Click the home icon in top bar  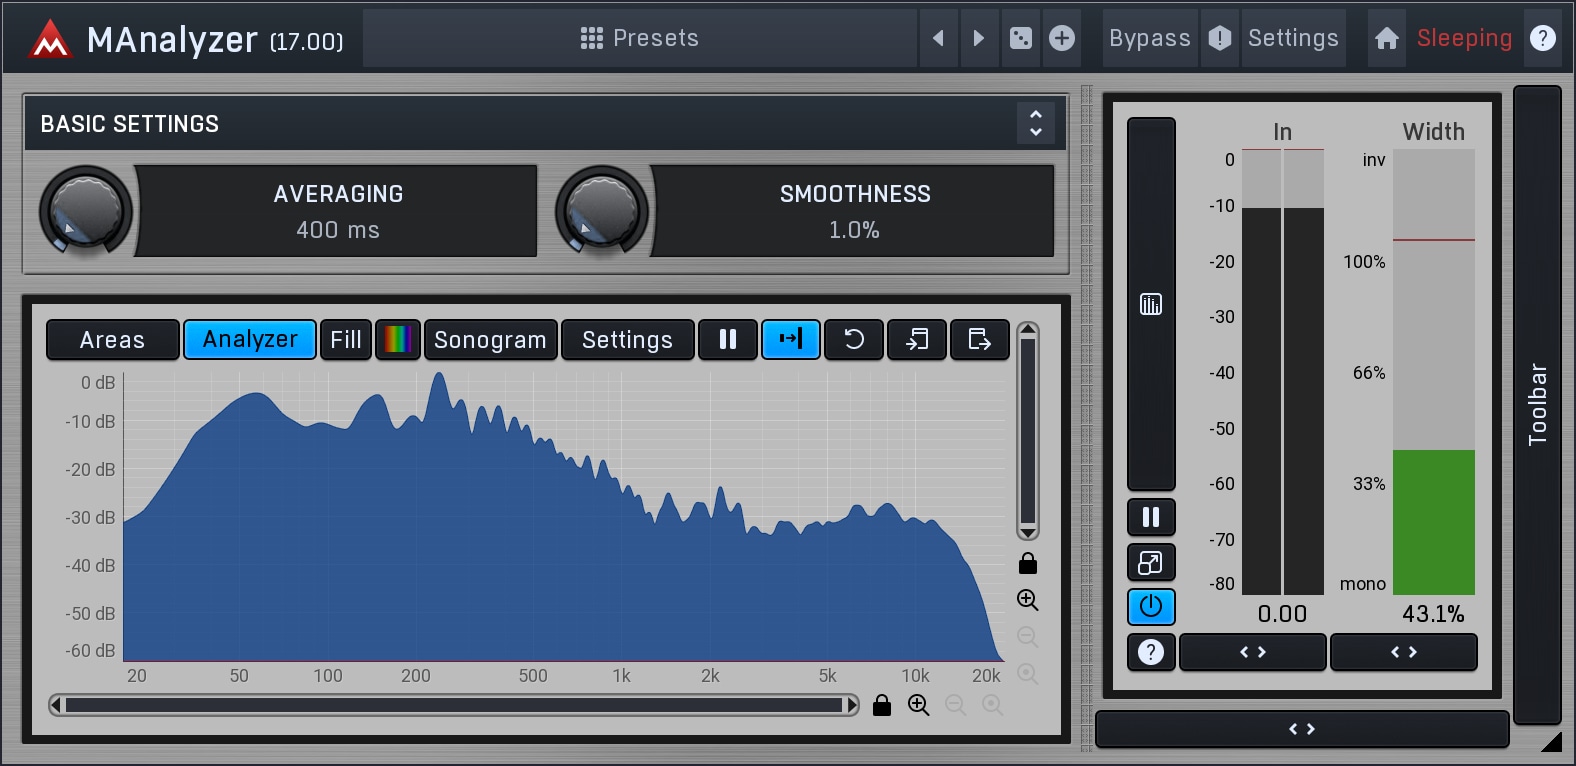click(x=1386, y=38)
